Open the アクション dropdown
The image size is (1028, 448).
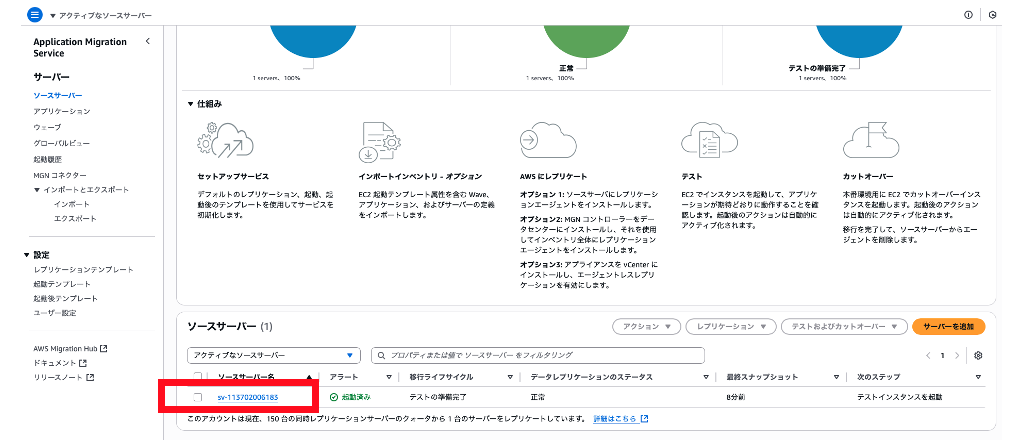[x=646, y=327]
